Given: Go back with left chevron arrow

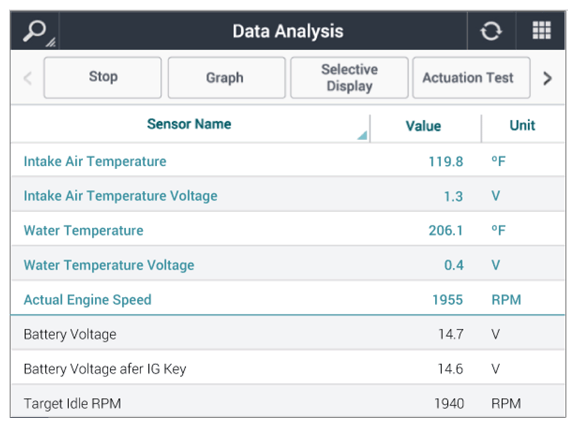Looking at the screenshot, I should [x=28, y=78].
